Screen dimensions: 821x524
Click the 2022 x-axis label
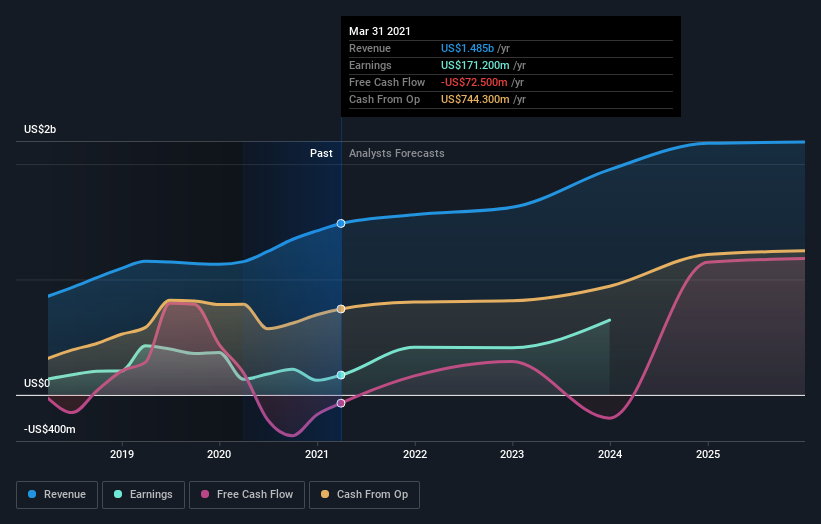point(415,454)
